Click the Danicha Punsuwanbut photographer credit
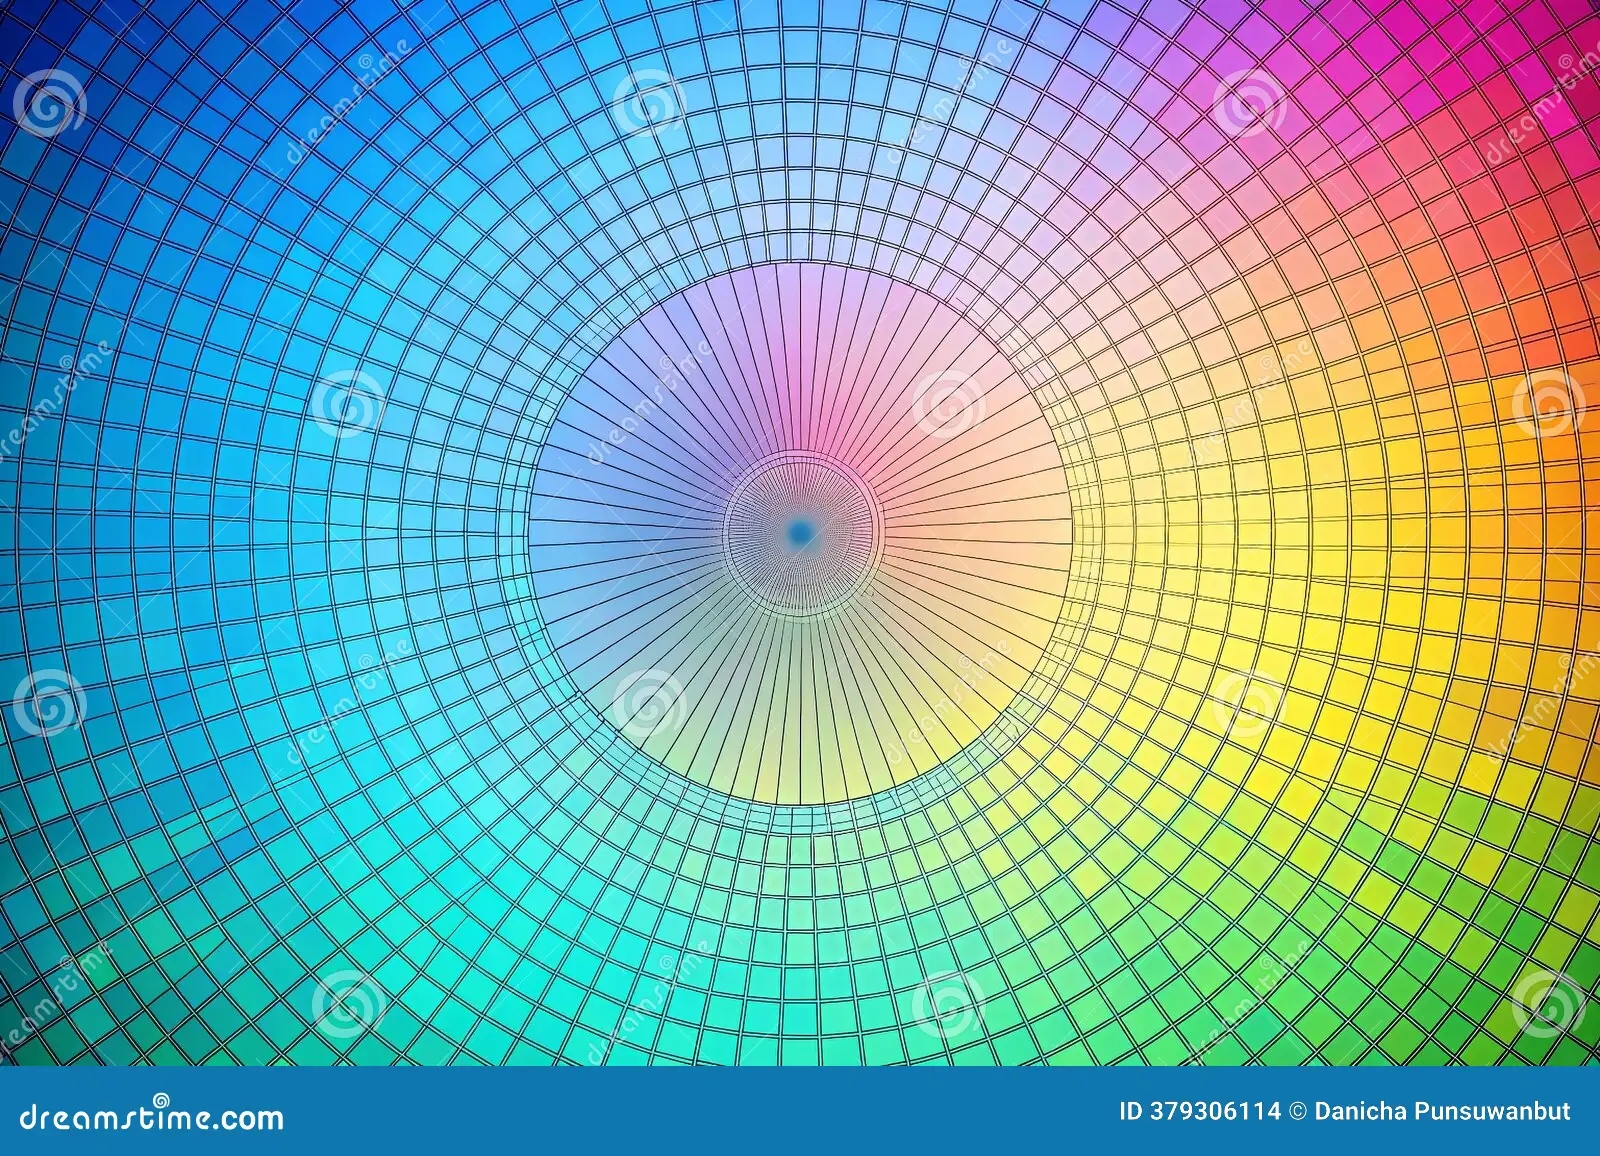 [x=1440, y=1110]
